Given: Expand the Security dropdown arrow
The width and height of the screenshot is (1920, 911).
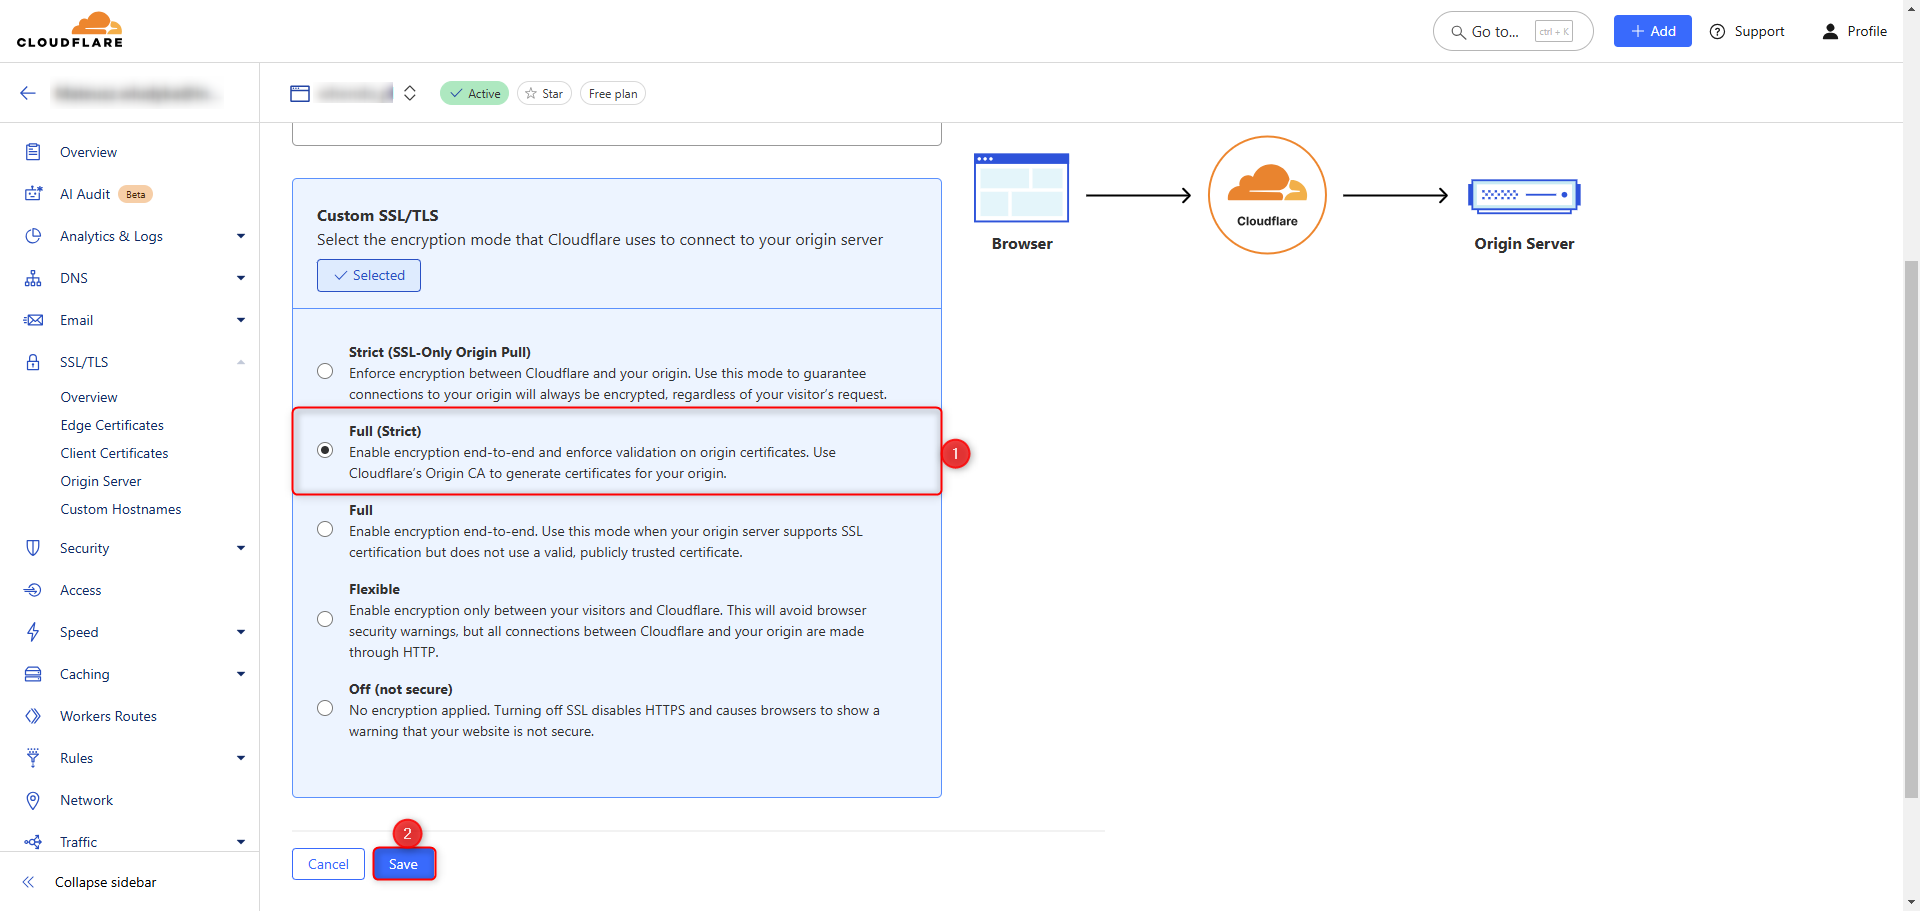Looking at the screenshot, I should [241, 548].
